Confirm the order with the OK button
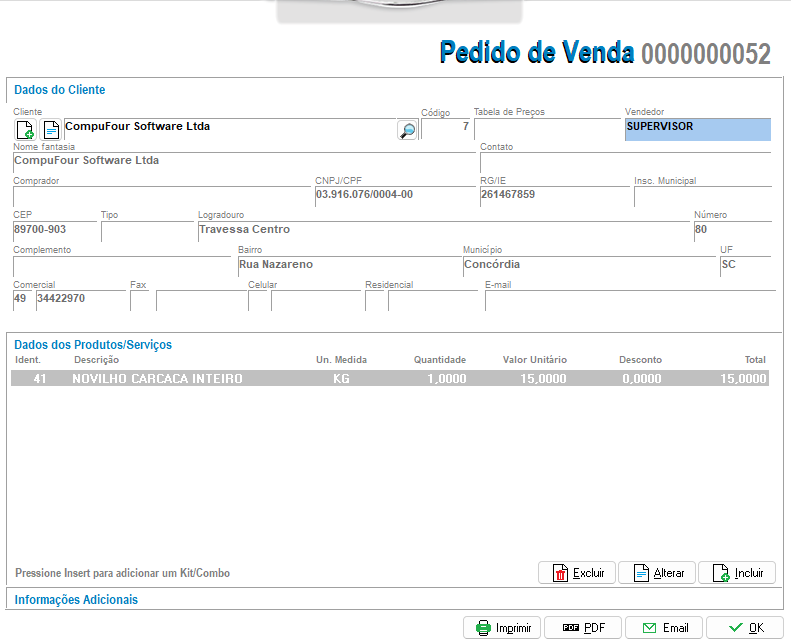The image size is (791, 642). coord(745,627)
